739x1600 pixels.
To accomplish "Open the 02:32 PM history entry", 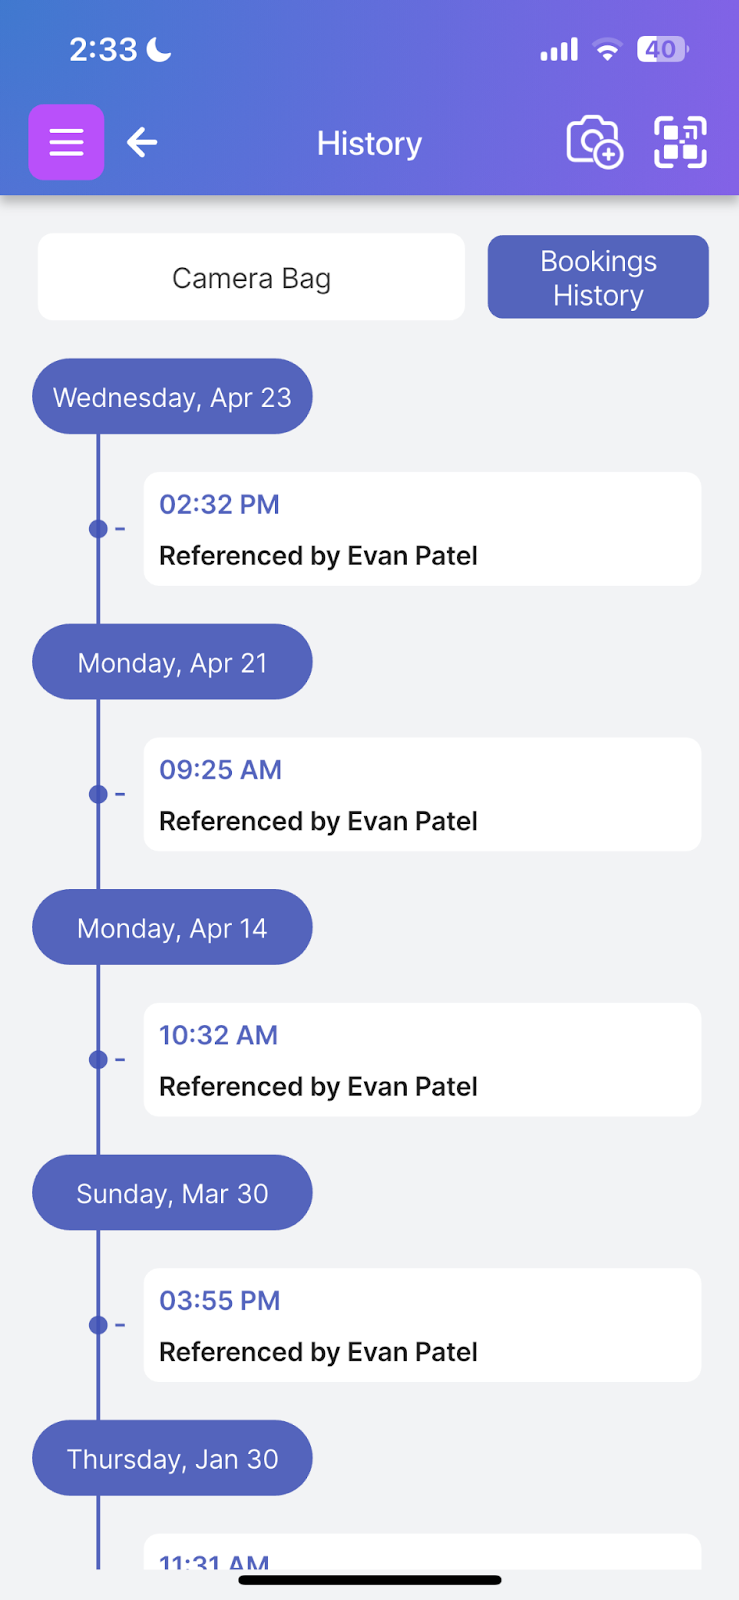I will click(x=422, y=529).
